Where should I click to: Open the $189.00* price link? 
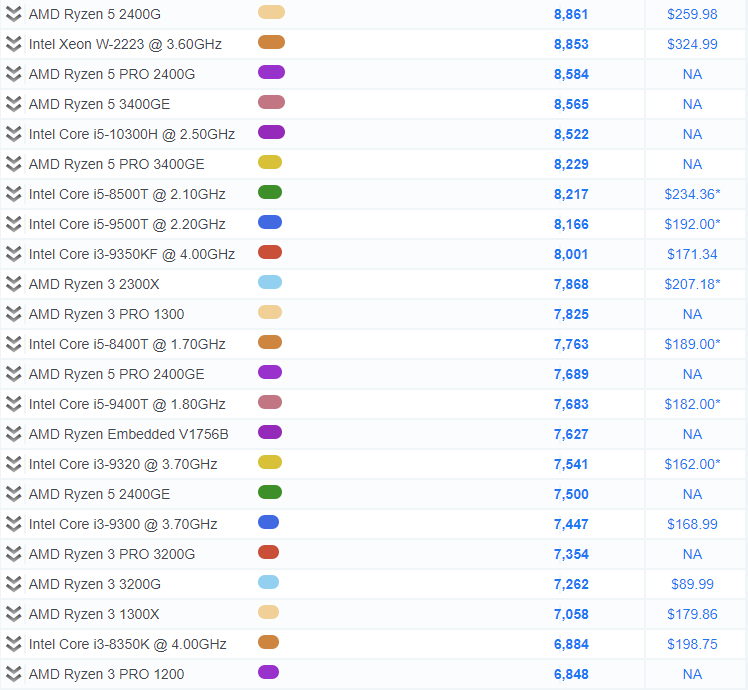[692, 344]
